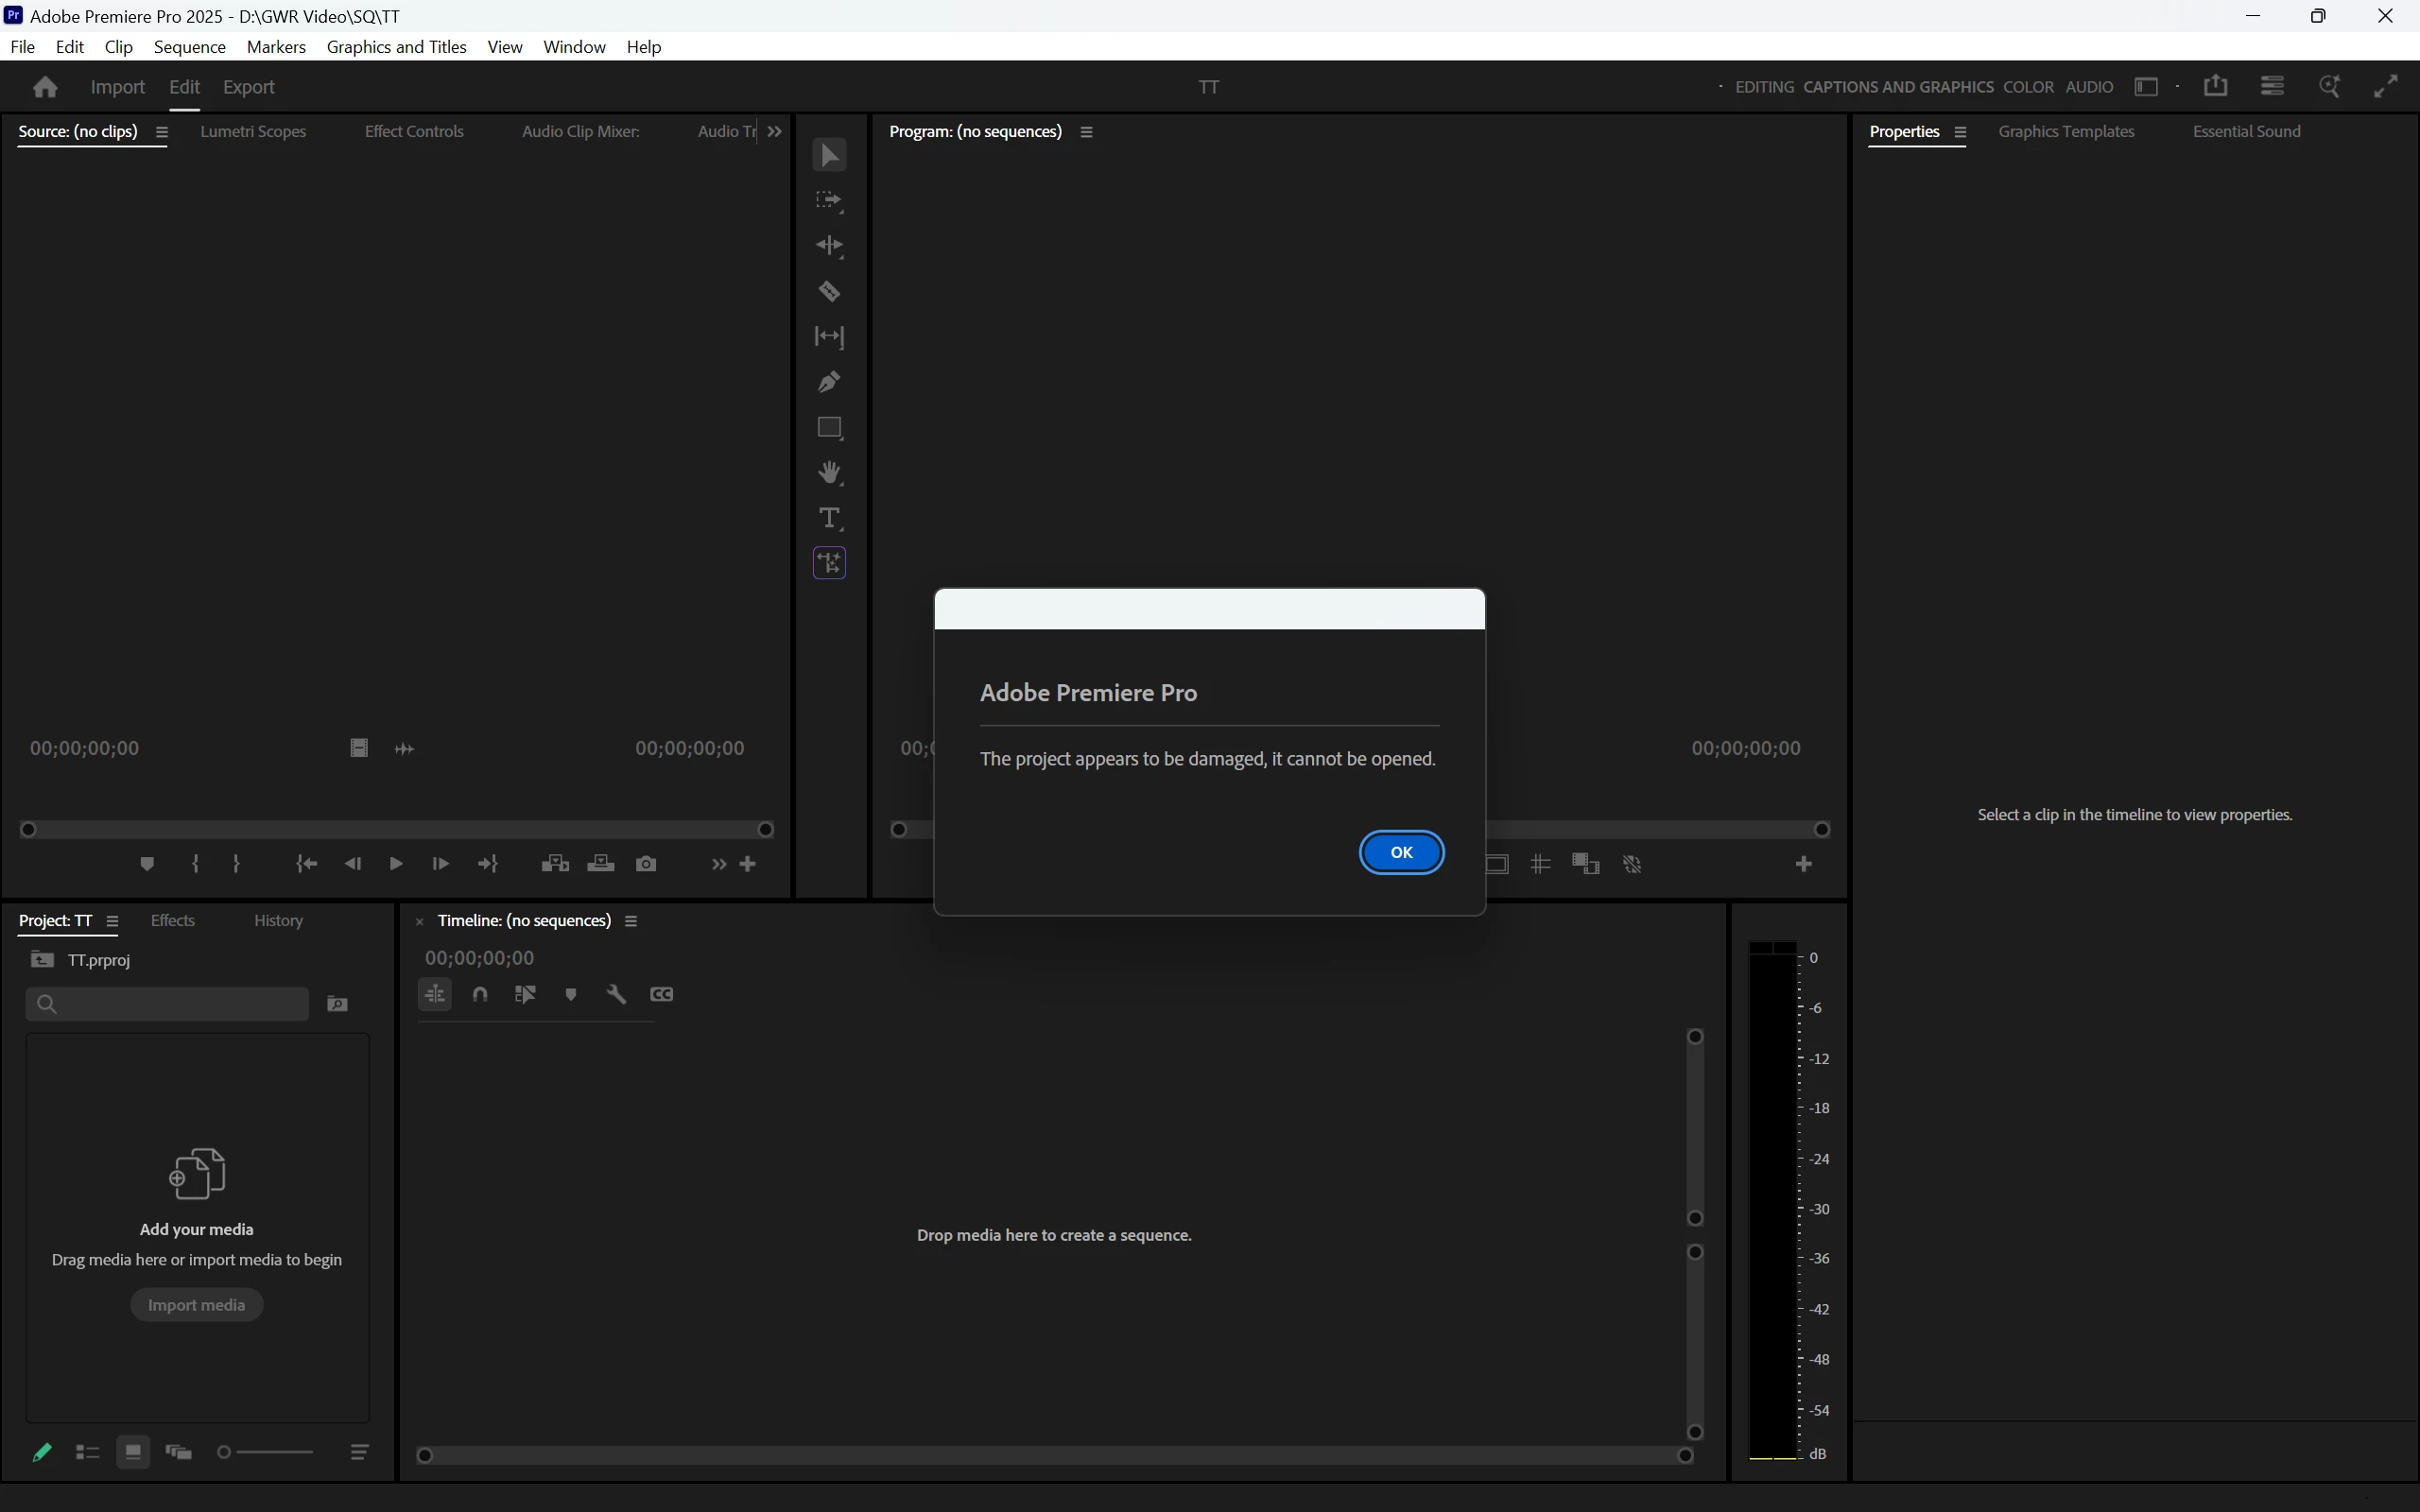This screenshot has height=1512, width=2420.
Task: Click the Home icon
Action: point(45,87)
